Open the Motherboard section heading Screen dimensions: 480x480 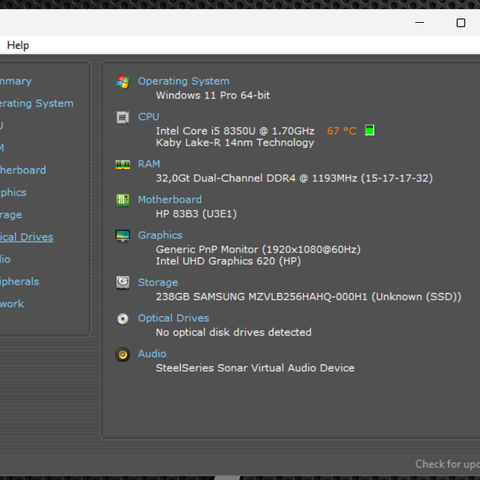click(x=170, y=199)
